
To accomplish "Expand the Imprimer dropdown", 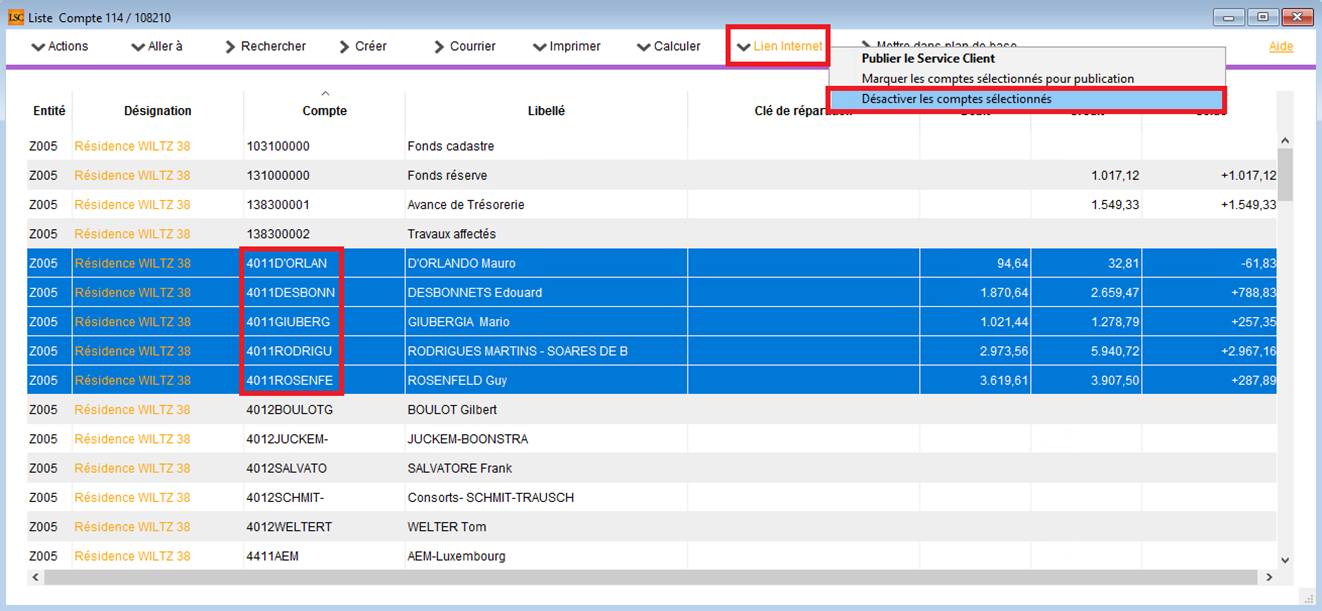I will pos(567,46).
